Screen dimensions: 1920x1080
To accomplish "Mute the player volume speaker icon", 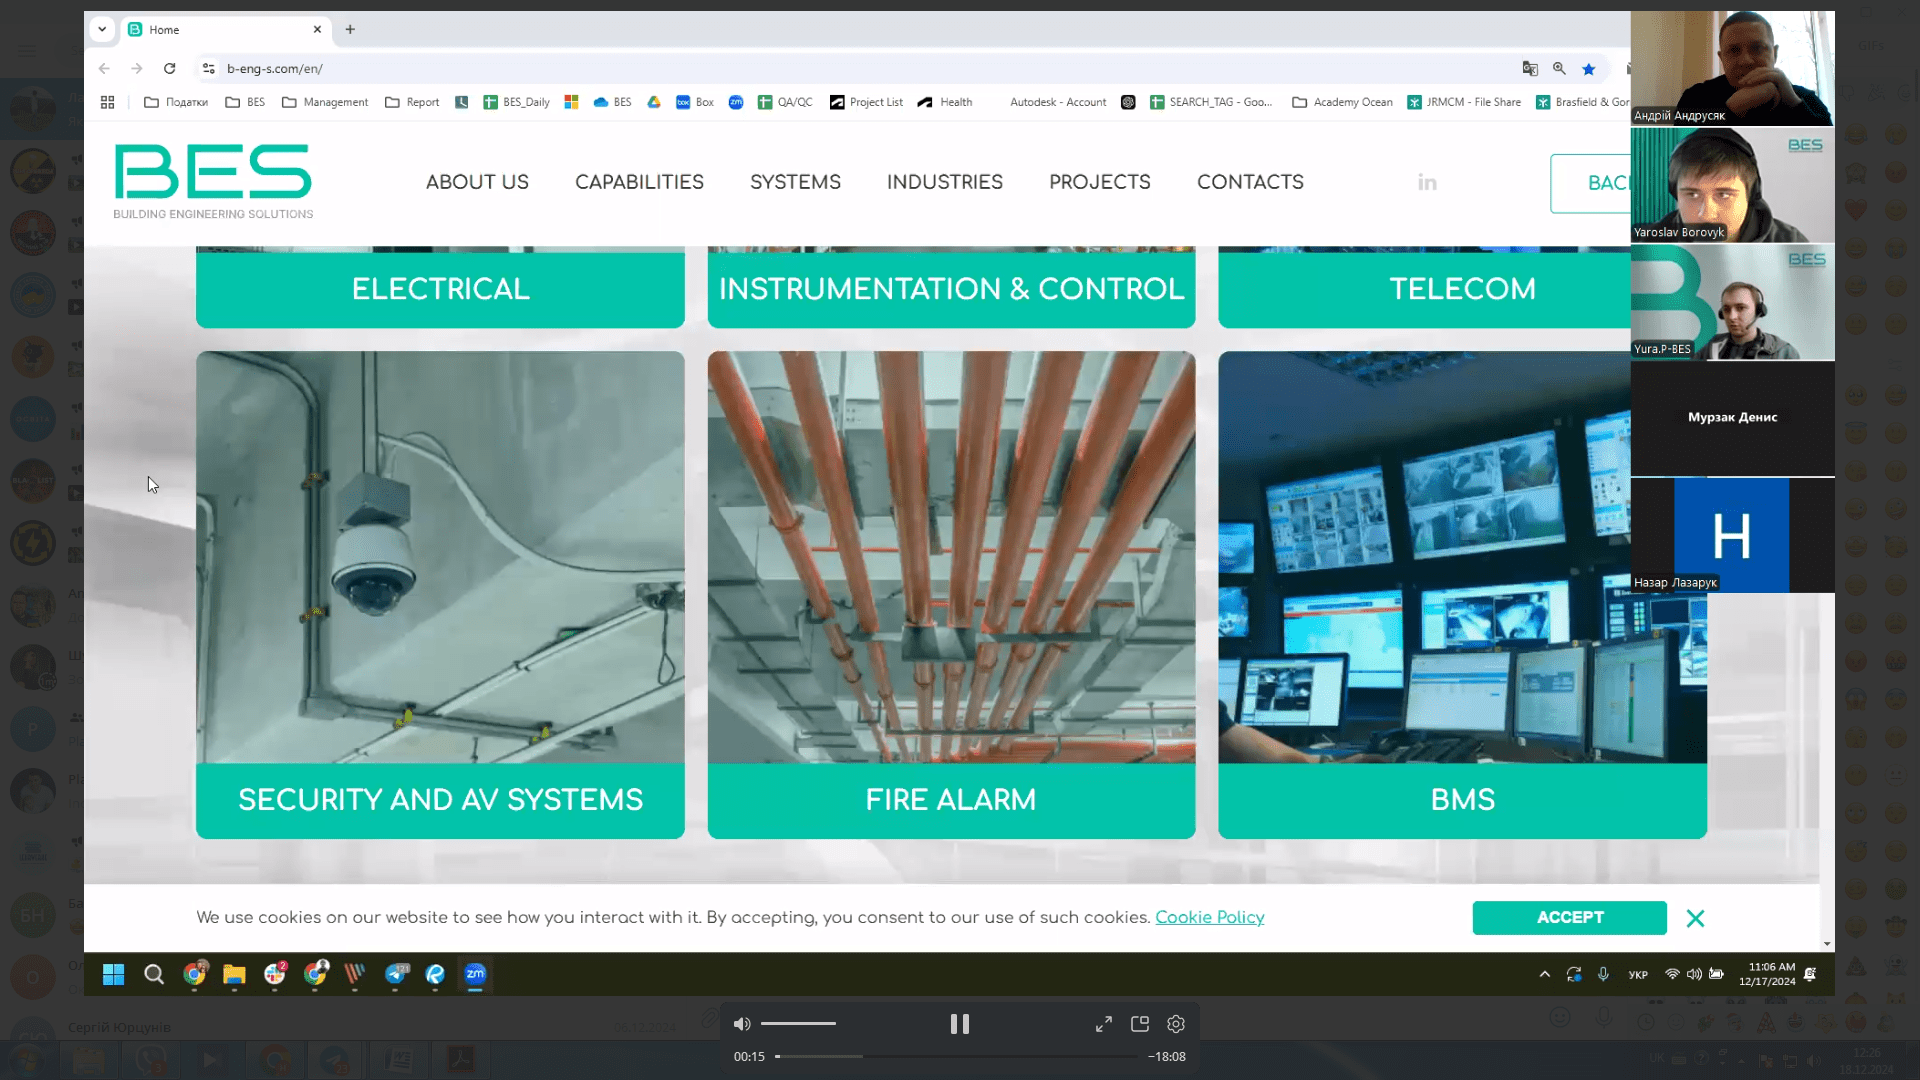I will coord(741,1024).
